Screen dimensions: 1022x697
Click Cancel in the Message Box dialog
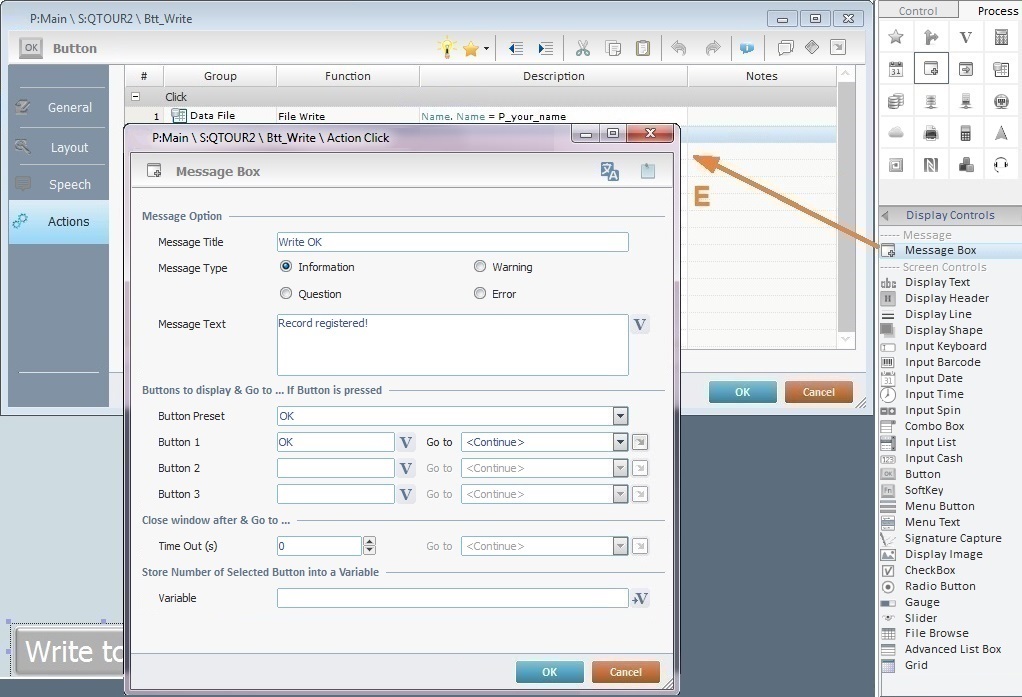point(625,672)
